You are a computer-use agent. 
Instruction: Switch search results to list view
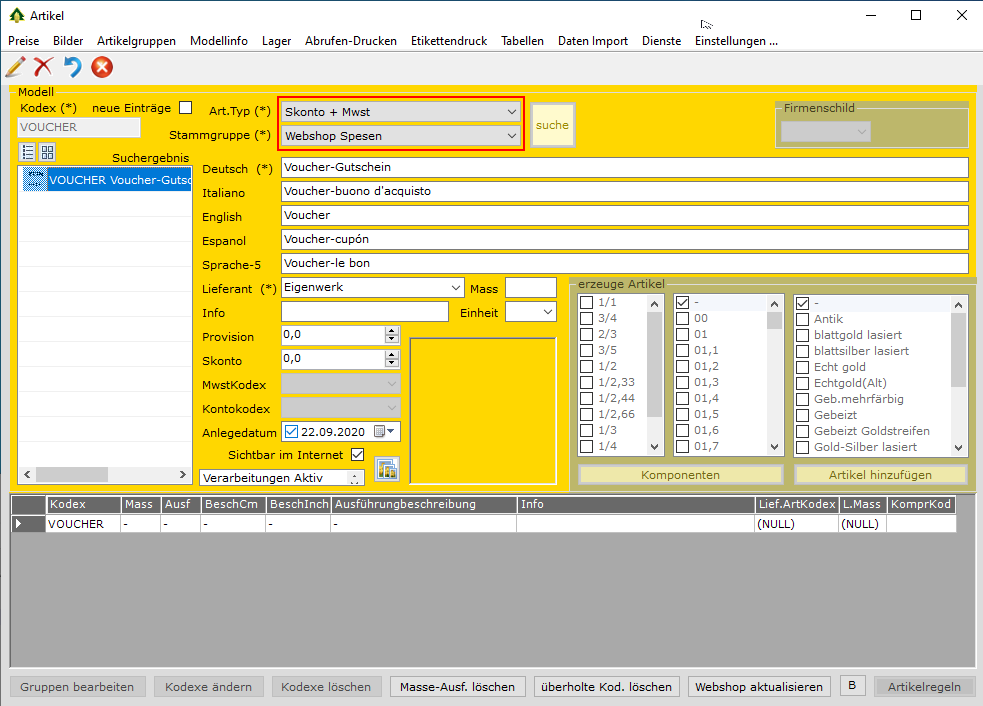click(x=28, y=152)
